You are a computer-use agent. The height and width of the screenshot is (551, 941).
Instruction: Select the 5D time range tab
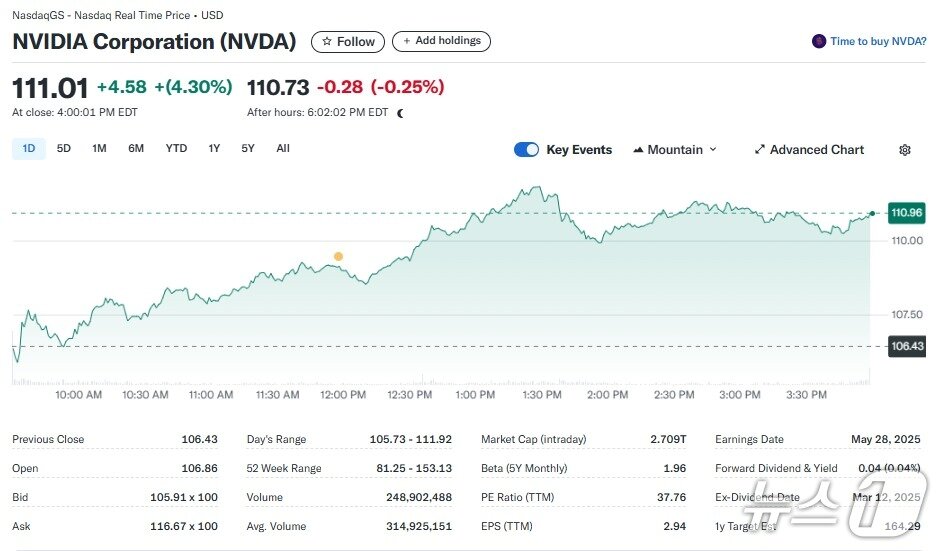tap(64, 148)
